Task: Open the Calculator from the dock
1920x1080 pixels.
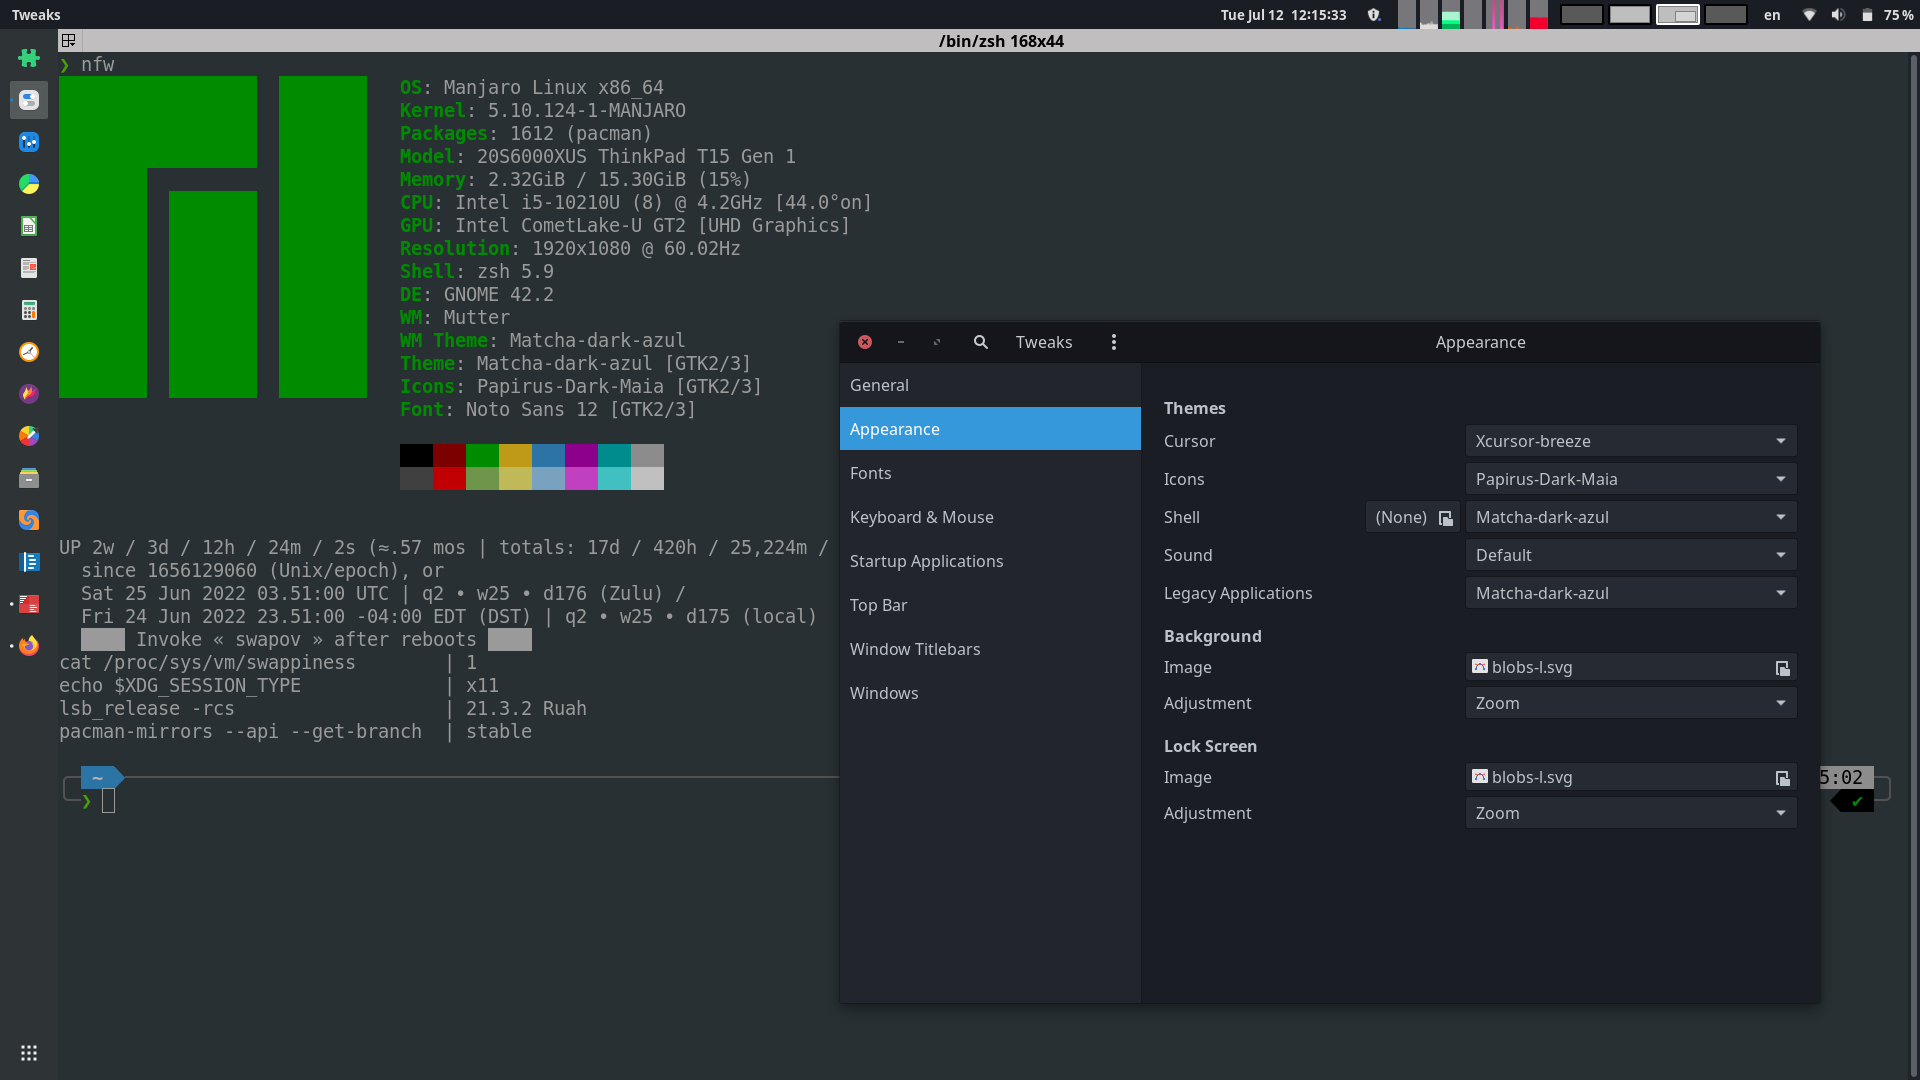Action: [28, 310]
